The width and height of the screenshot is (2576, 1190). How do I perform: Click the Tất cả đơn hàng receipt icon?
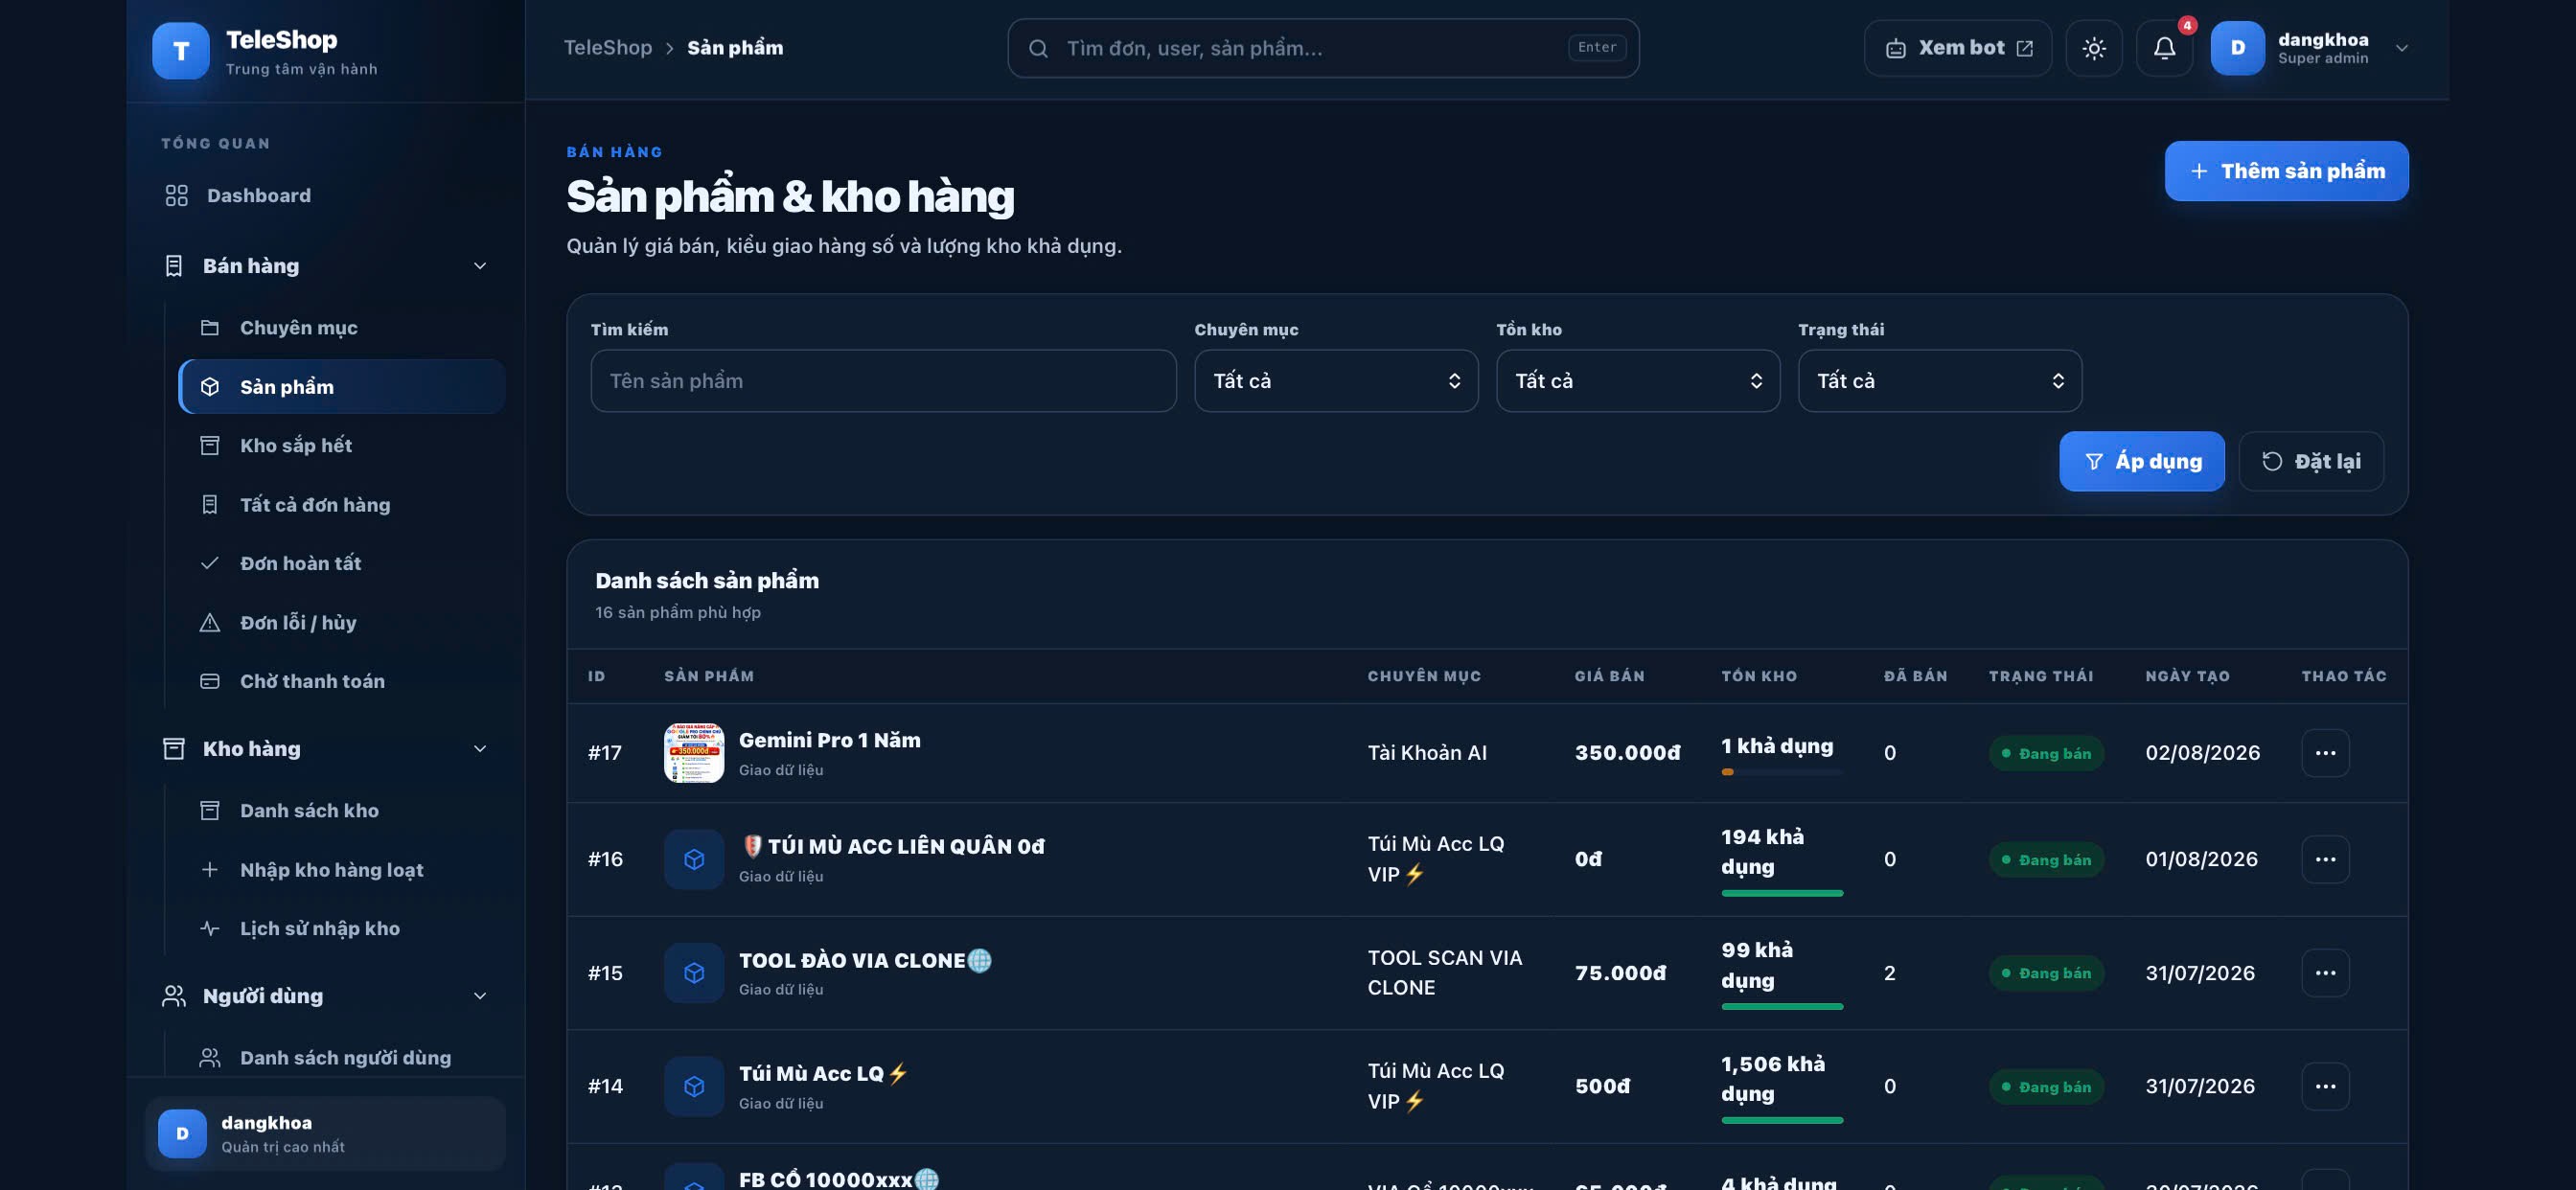point(209,505)
